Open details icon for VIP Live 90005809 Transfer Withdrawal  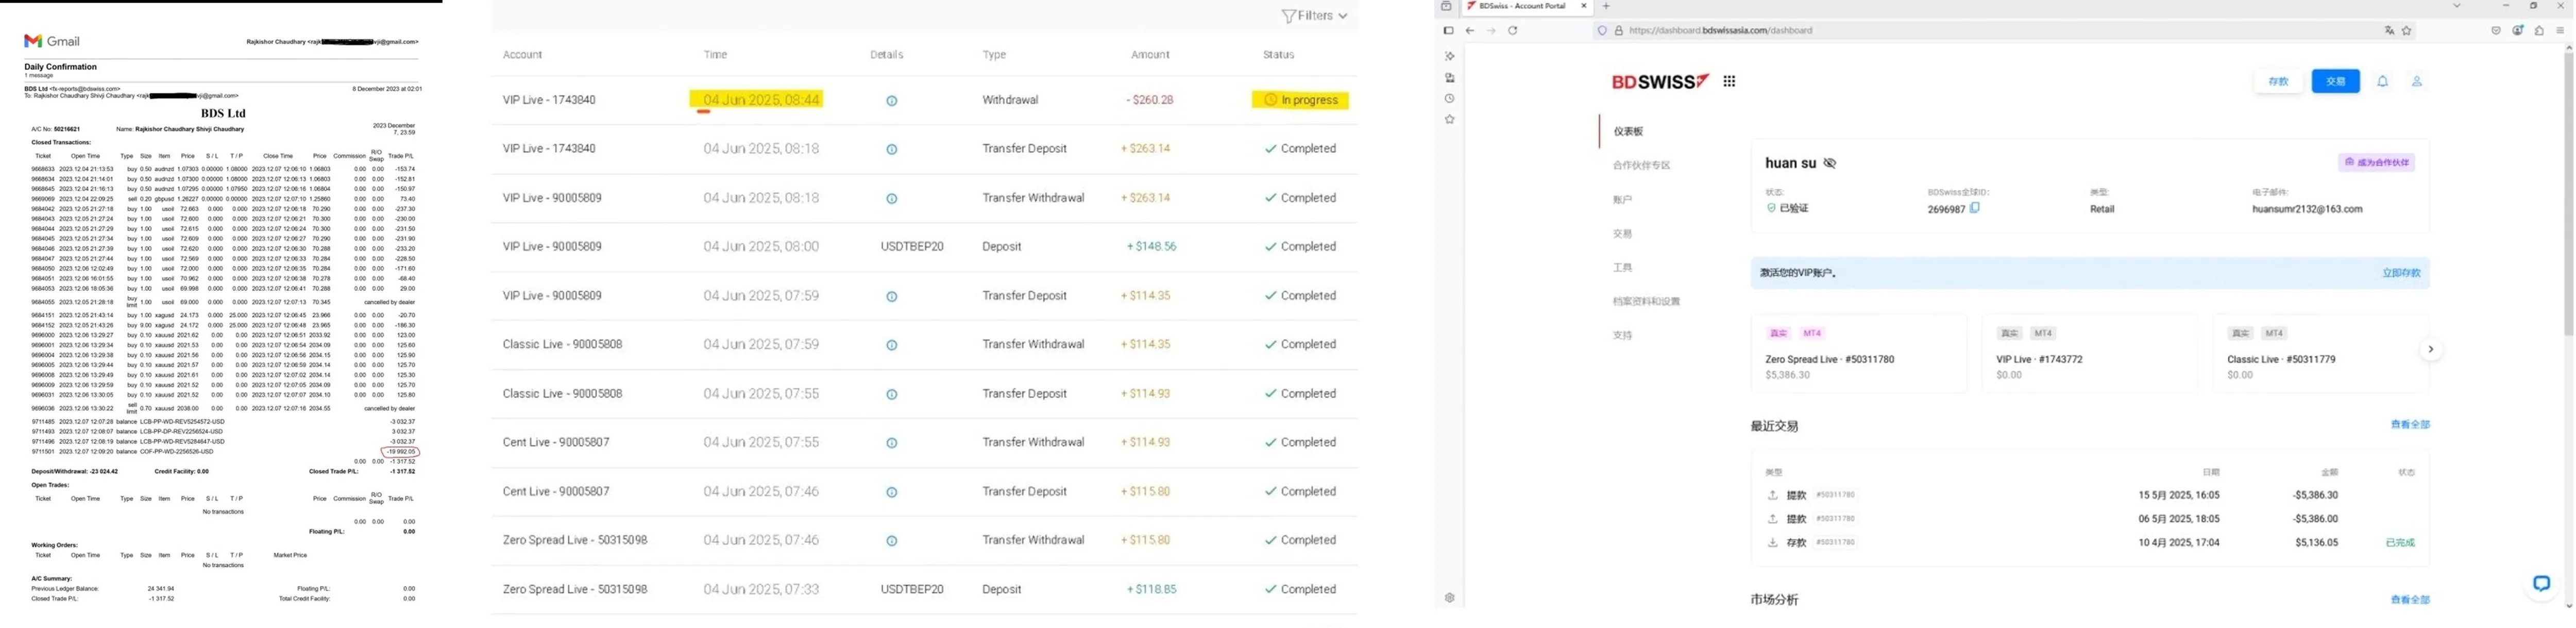pyautogui.click(x=891, y=198)
